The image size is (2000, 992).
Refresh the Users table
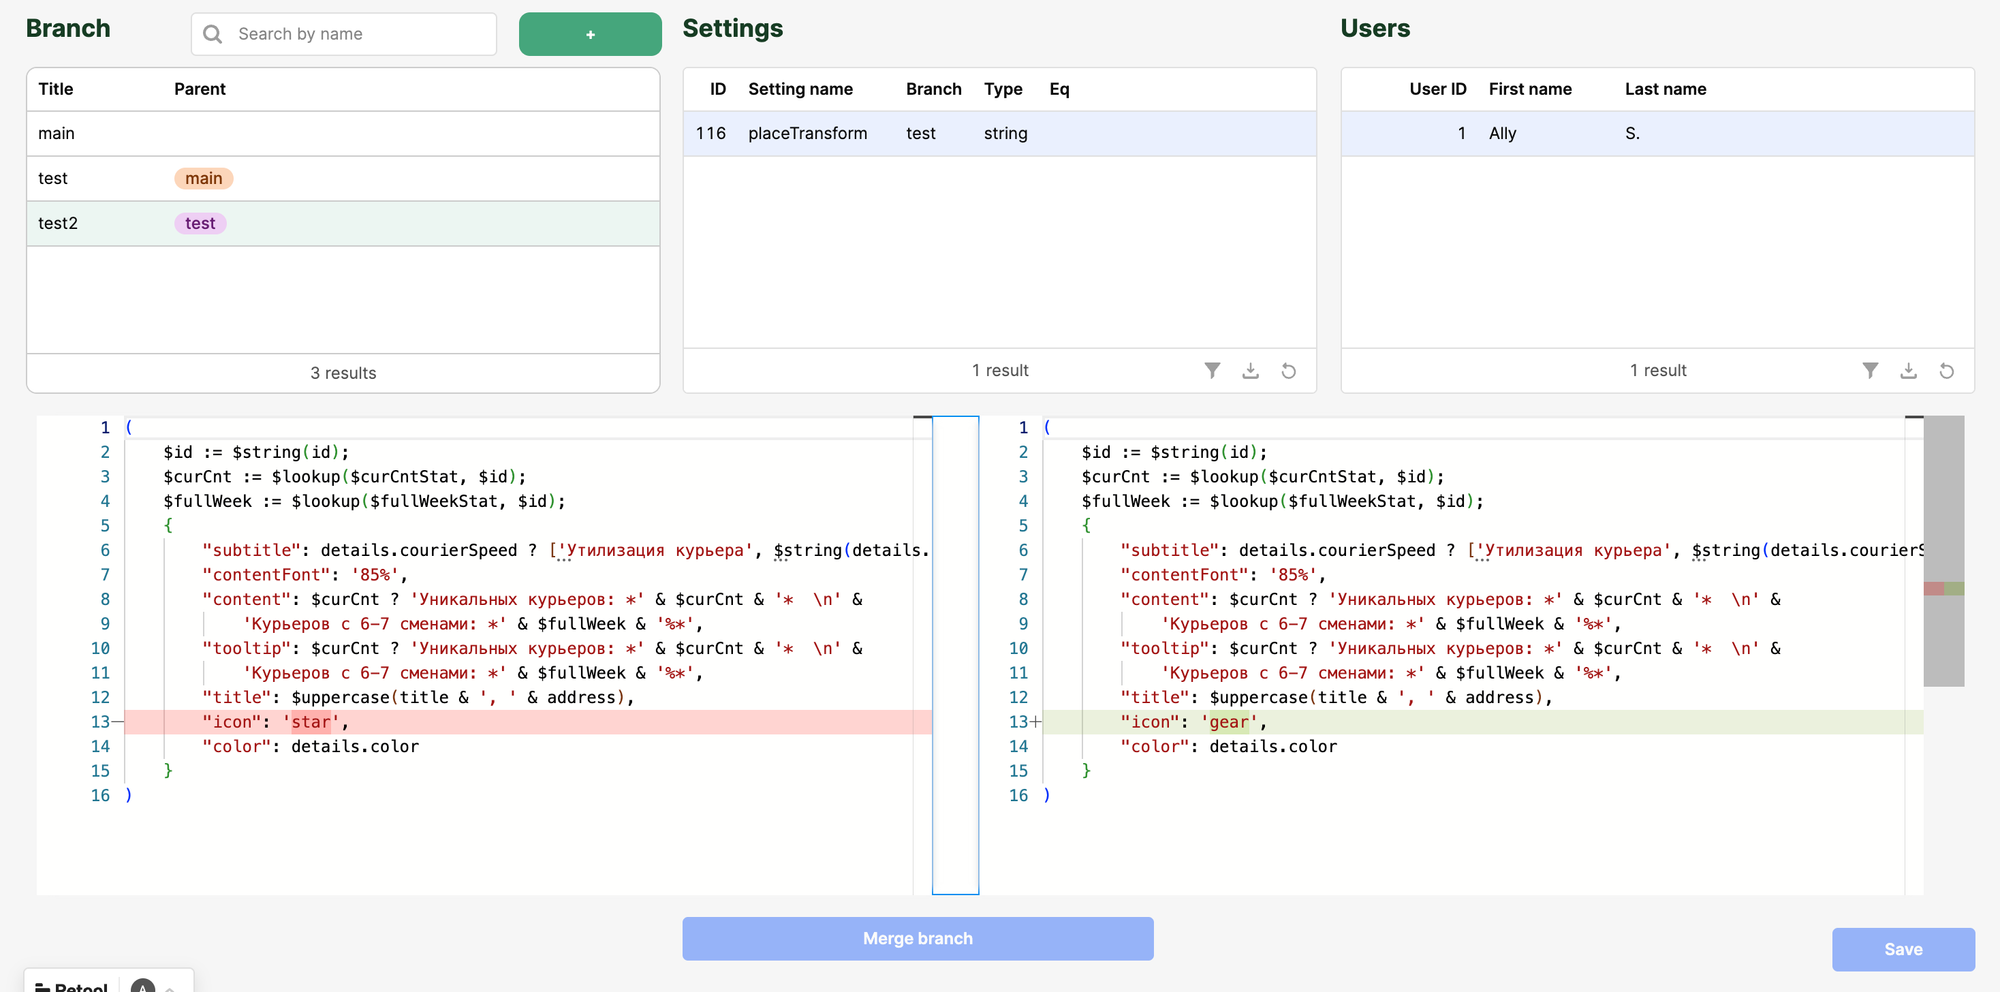[1947, 371]
